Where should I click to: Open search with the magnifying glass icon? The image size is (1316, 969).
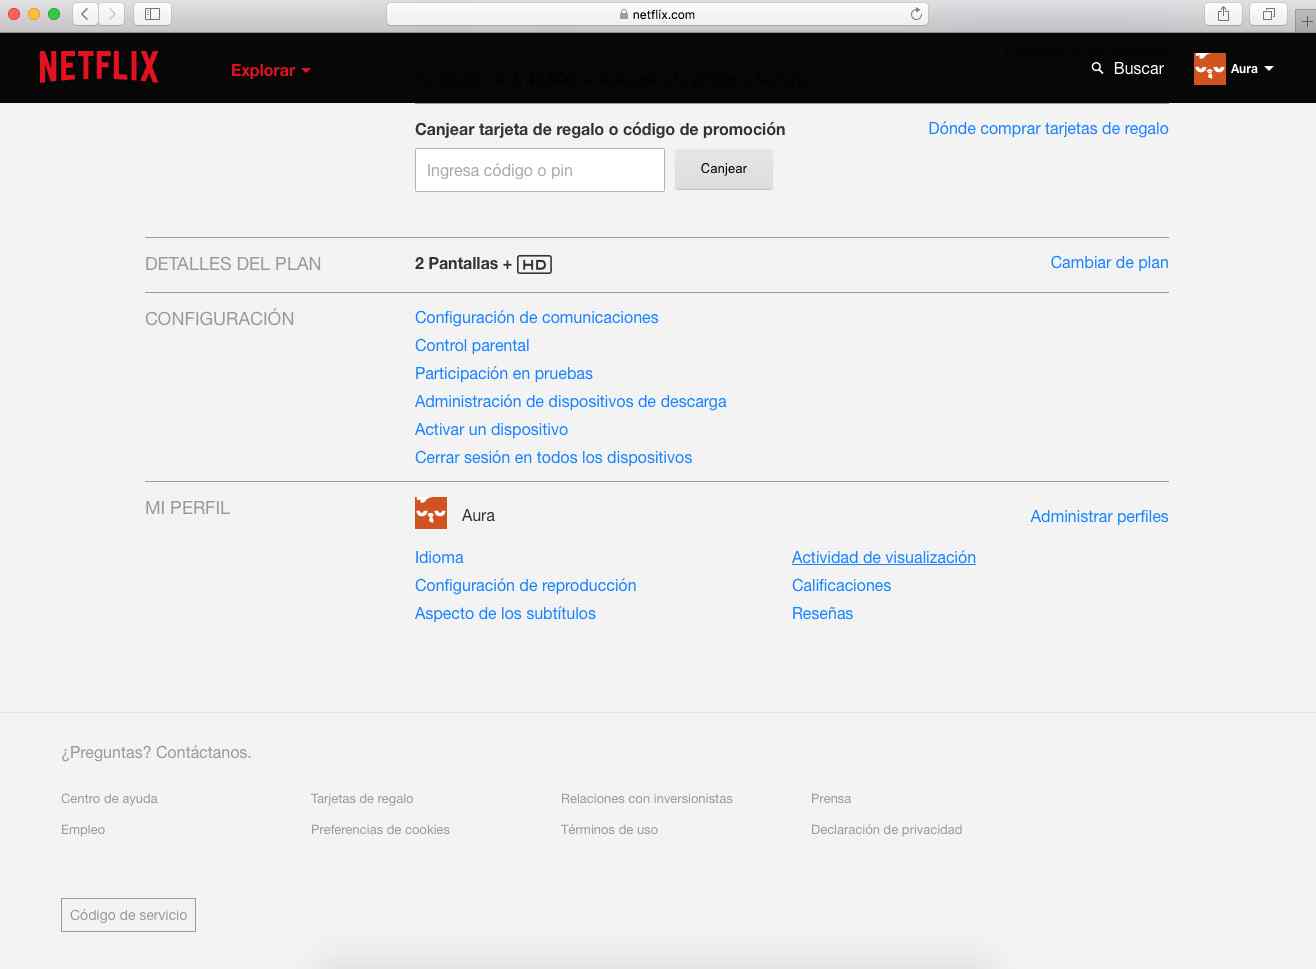(x=1095, y=68)
